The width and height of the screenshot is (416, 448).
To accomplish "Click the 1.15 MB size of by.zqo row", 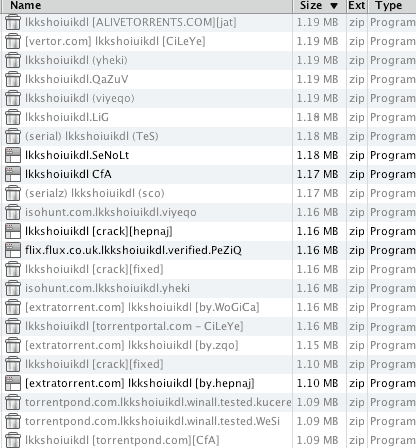I will point(317,345).
